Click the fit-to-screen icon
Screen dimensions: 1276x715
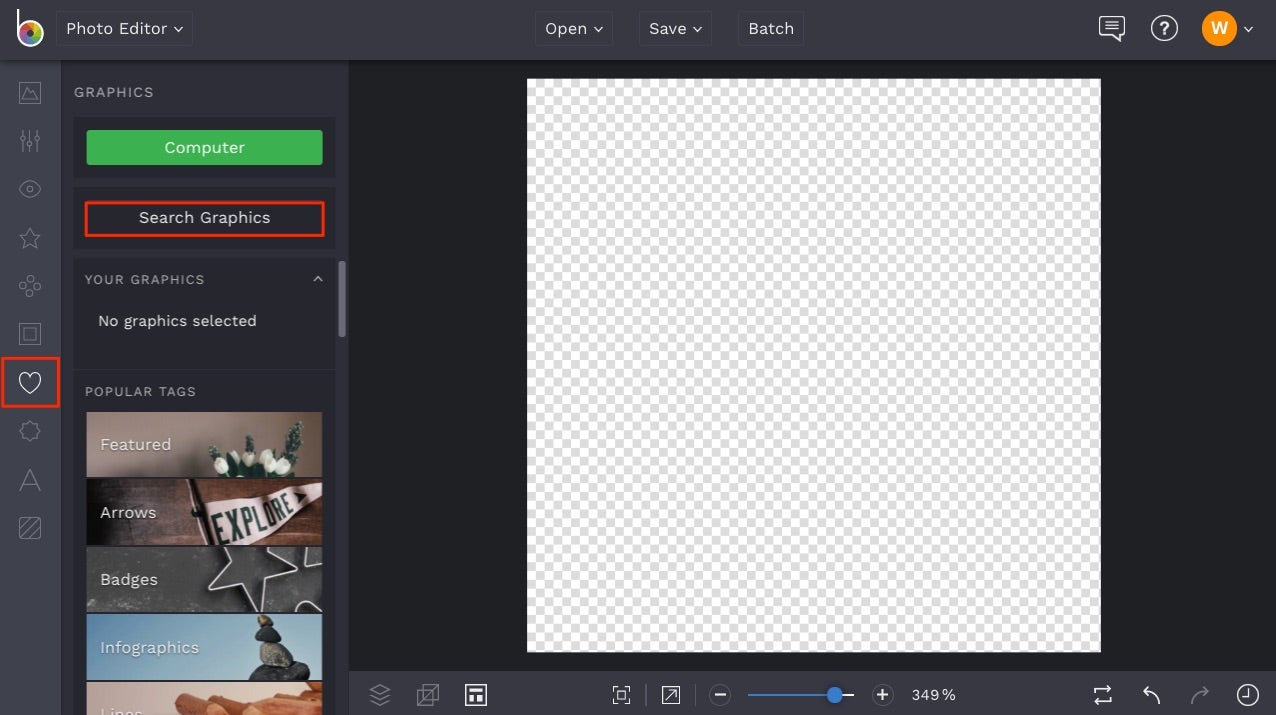pyautogui.click(x=621, y=694)
